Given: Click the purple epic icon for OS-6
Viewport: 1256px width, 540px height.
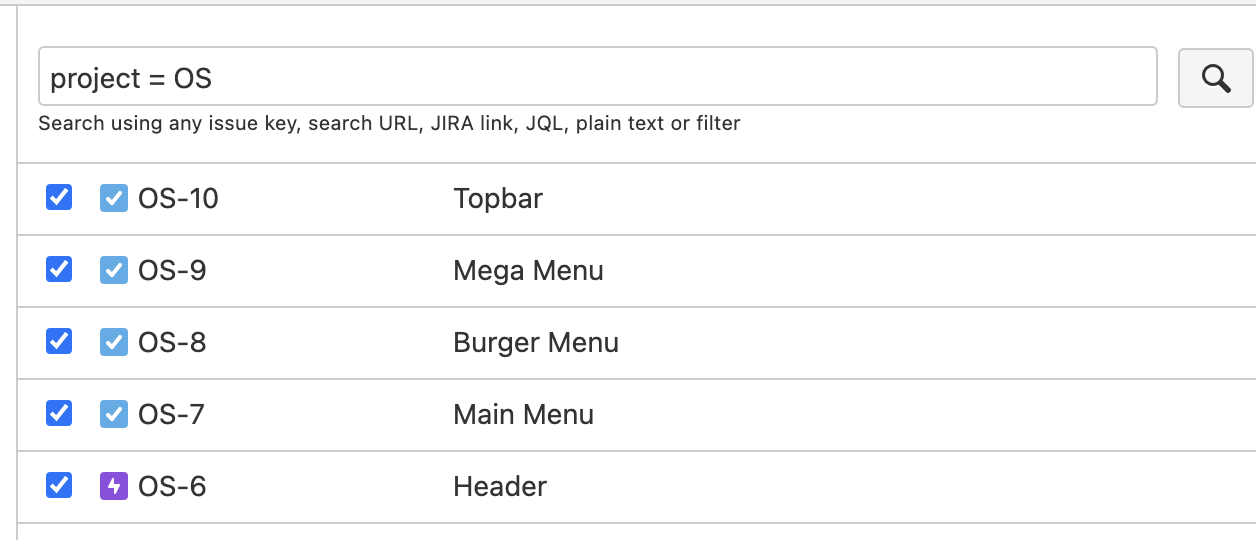Looking at the screenshot, I should 114,486.
